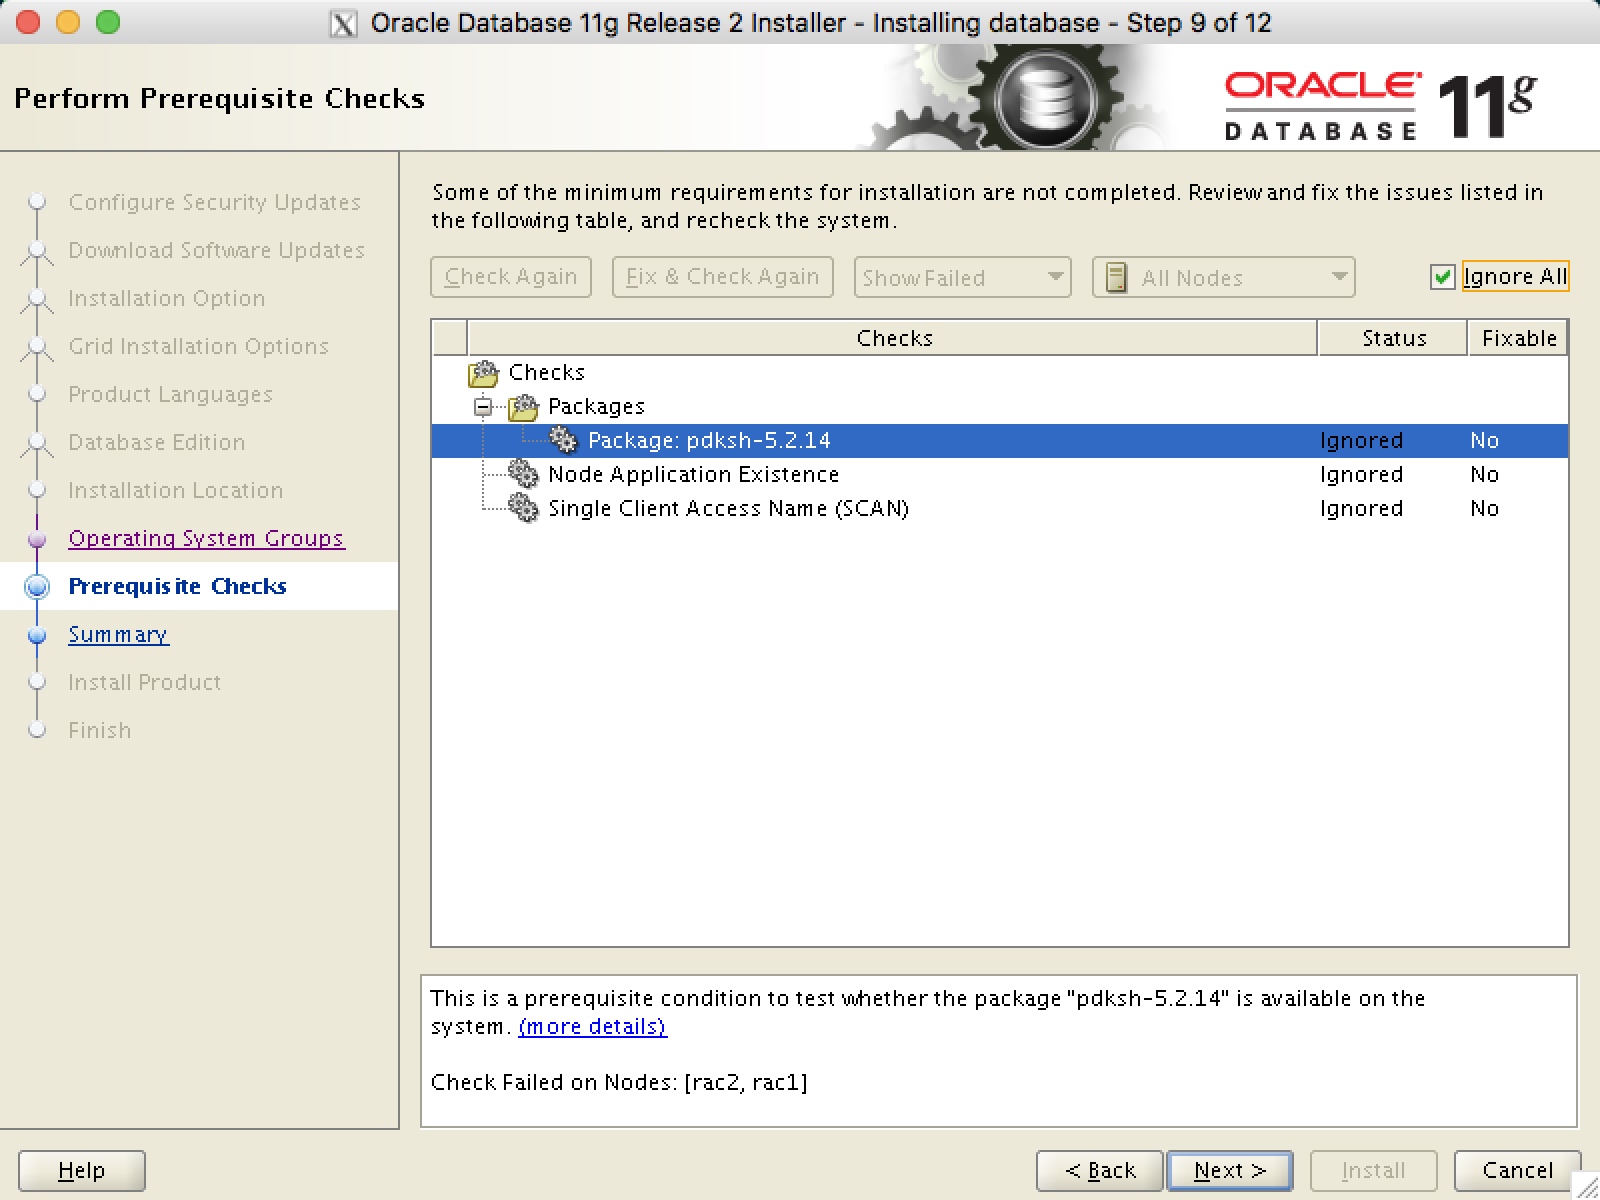Collapse the Packages tree node
The image size is (1600, 1200).
[x=484, y=407]
